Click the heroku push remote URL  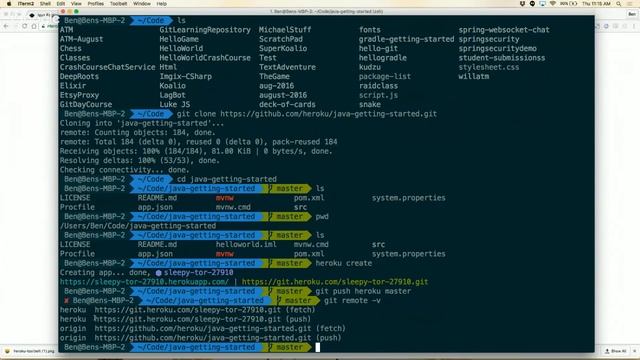click(x=188, y=319)
